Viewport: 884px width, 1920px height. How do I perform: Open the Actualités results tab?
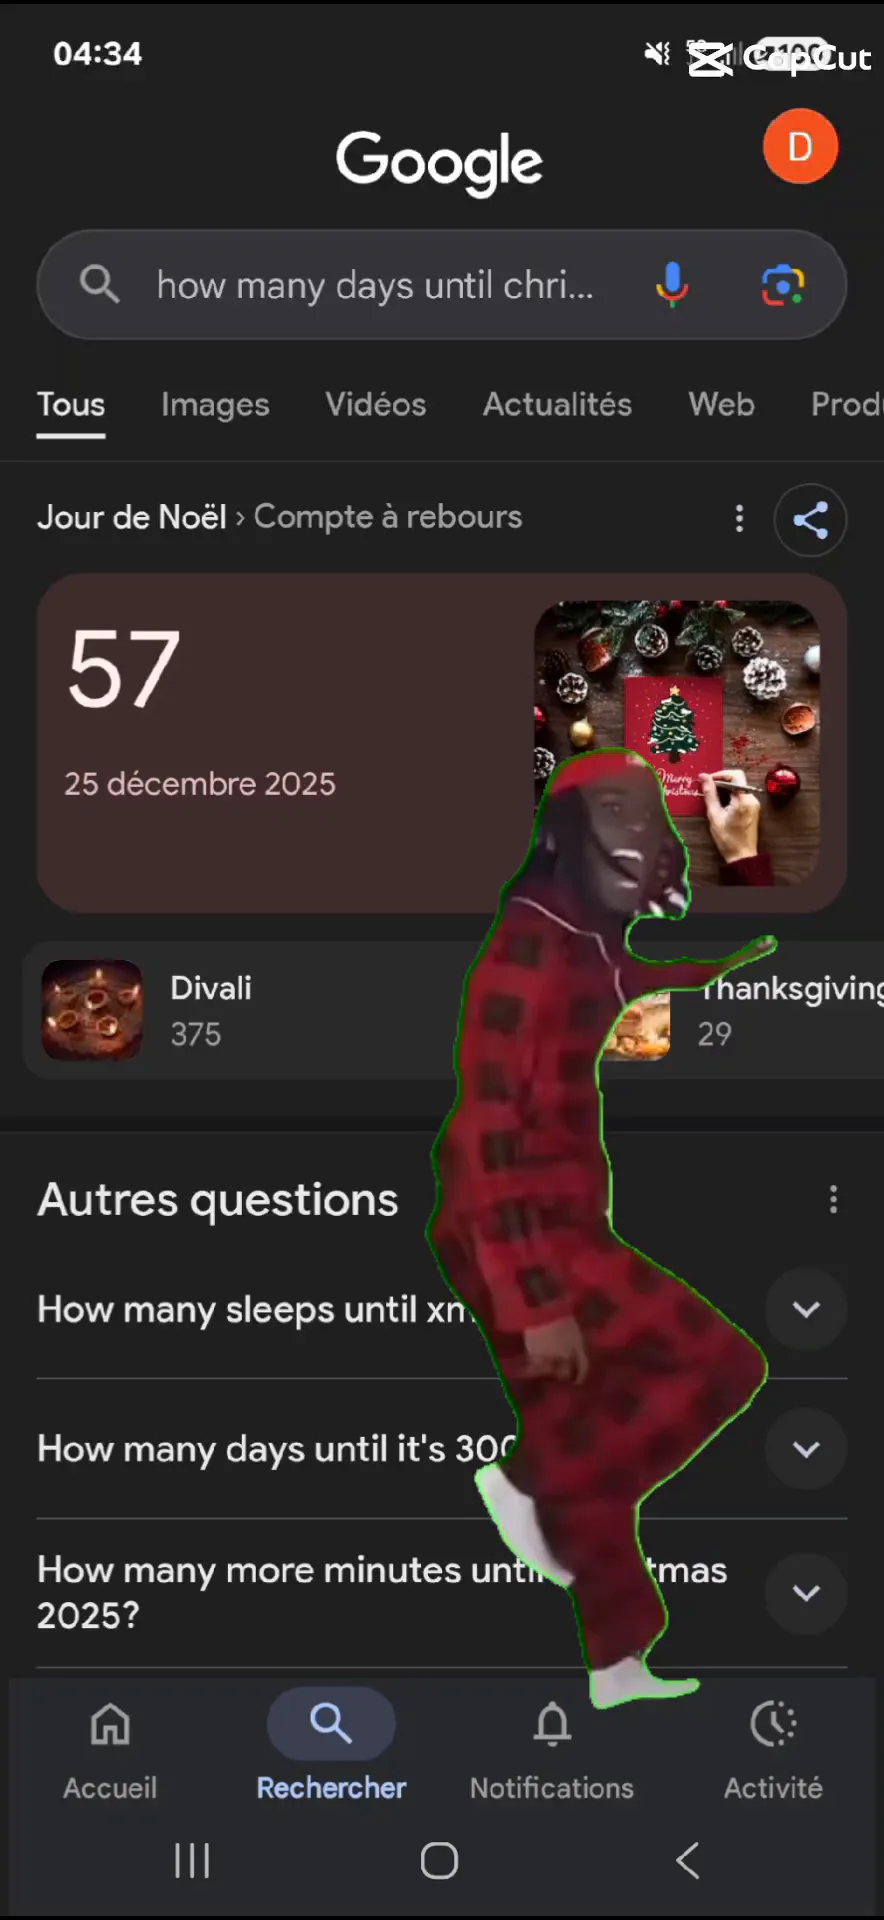click(x=557, y=405)
